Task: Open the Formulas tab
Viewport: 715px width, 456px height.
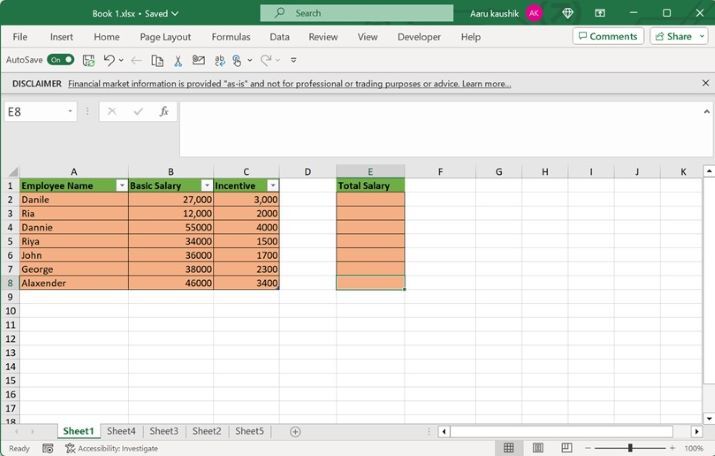Action: pyautogui.click(x=231, y=37)
